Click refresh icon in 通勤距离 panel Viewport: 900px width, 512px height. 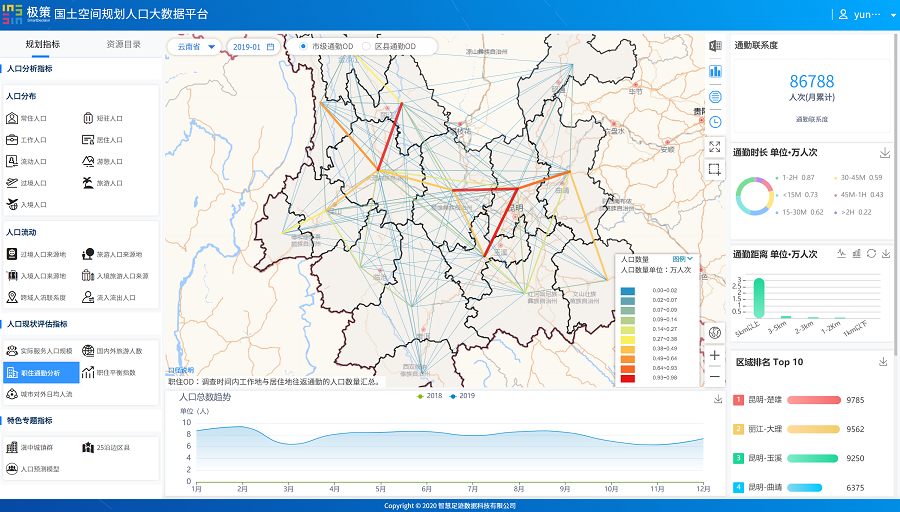pyautogui.click(x=871, y=254)
